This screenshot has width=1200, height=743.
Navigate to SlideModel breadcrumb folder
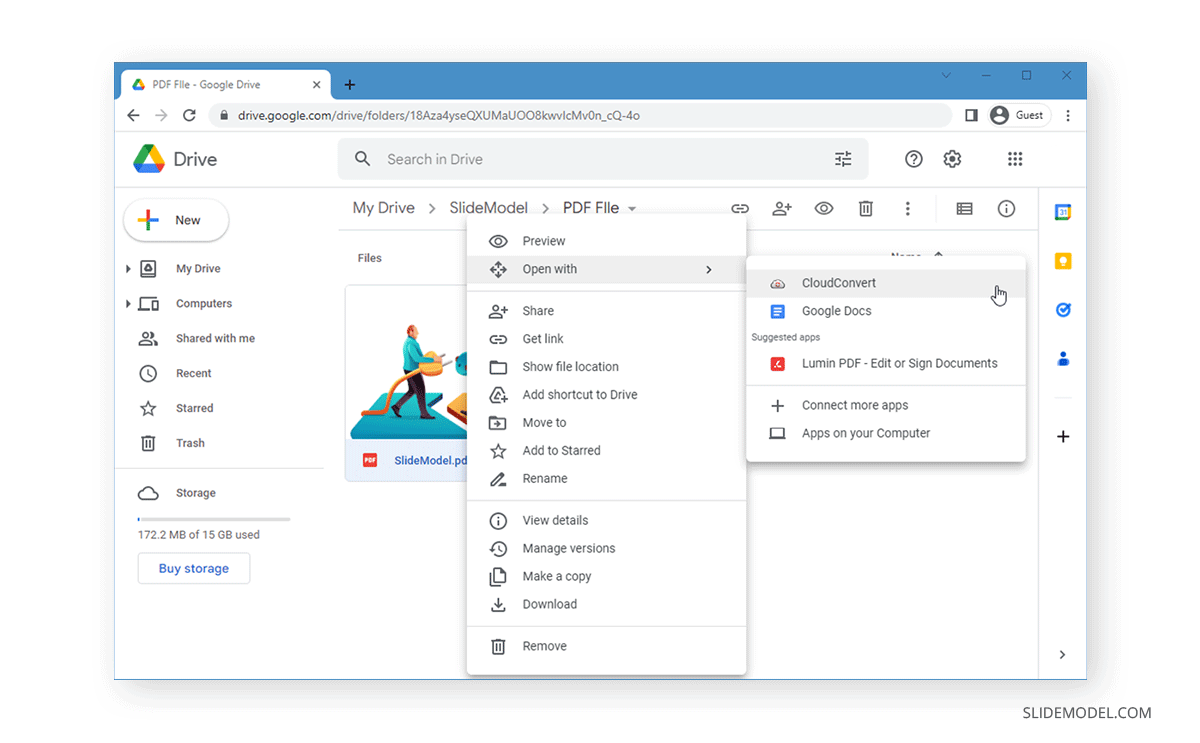pos(489,208)
